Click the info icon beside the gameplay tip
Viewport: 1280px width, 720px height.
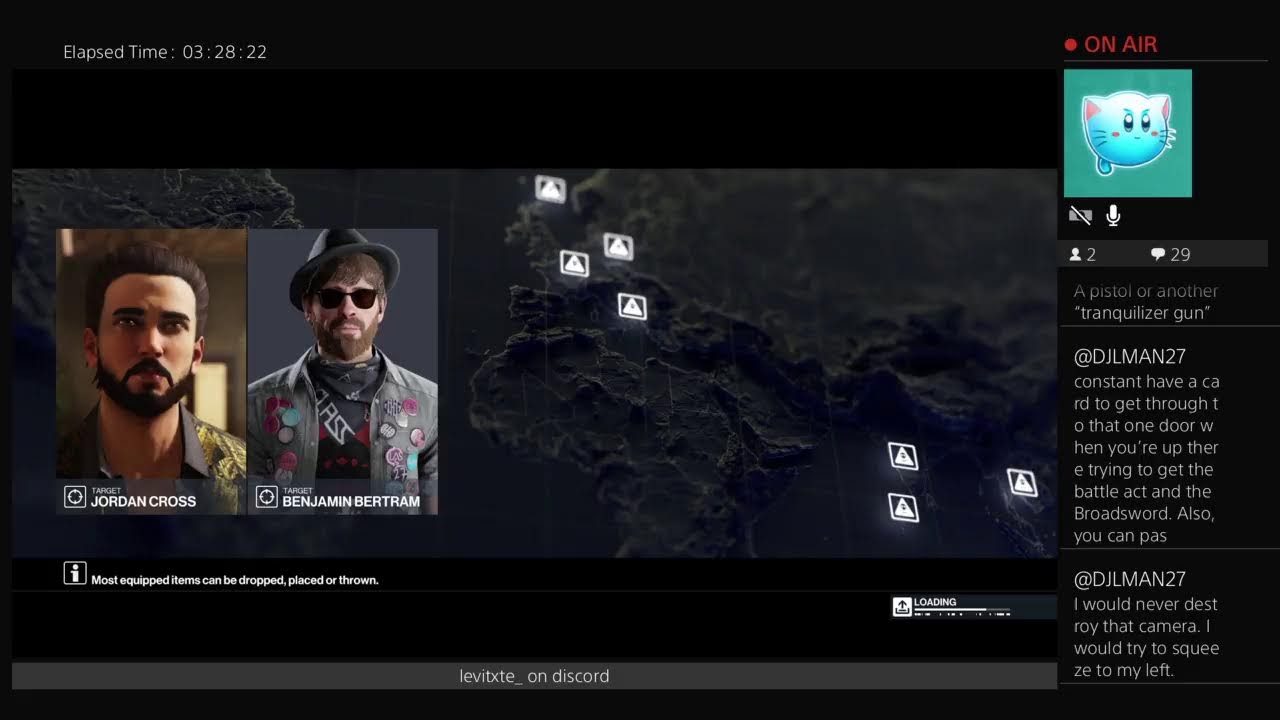click(74, 573)
